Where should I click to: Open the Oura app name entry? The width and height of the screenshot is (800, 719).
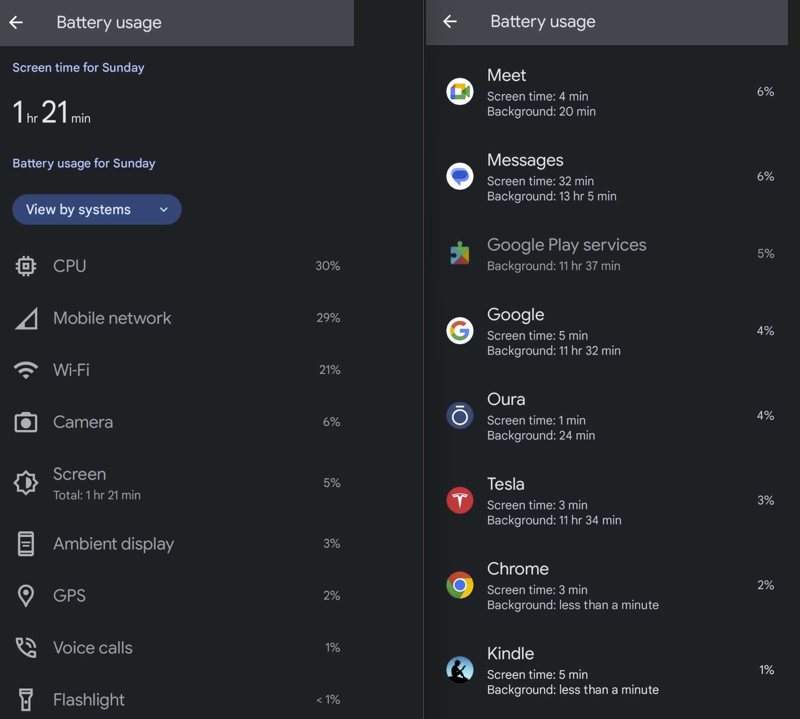tap(506, 399)
